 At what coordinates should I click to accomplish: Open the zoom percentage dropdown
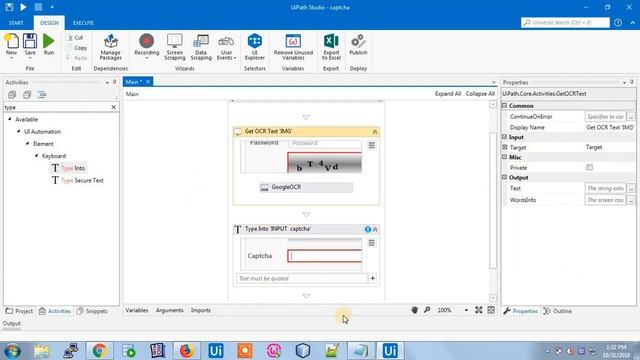click(466, 310)
